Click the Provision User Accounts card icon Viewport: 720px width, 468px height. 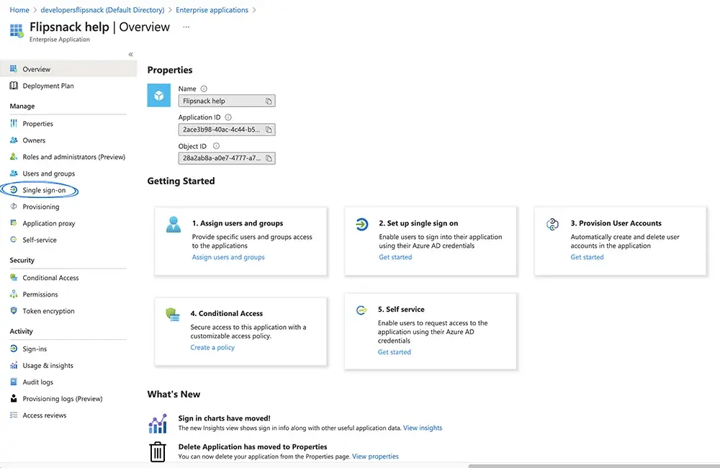tap(552, 224)
